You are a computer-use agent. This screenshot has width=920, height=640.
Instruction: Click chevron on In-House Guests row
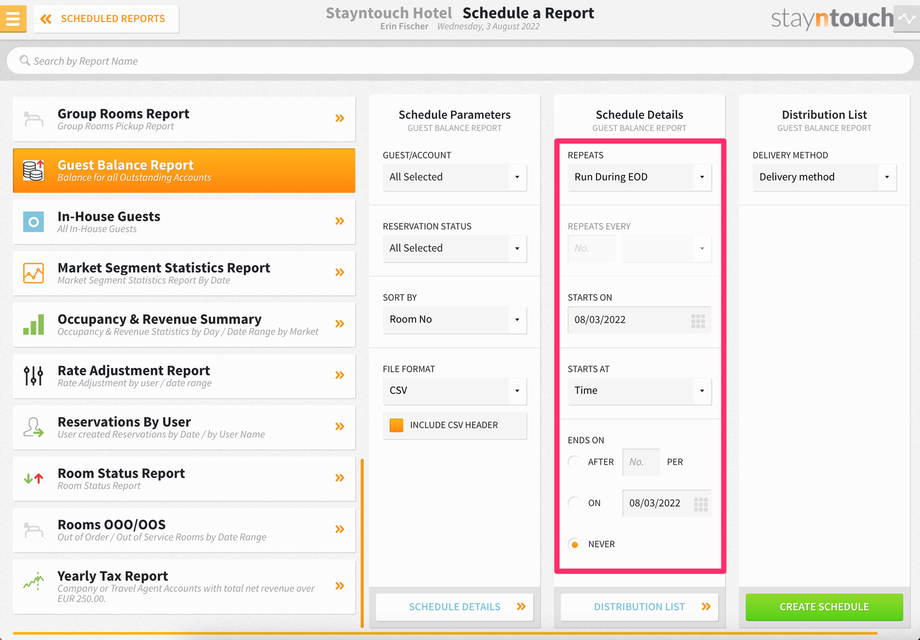point(340,221)
